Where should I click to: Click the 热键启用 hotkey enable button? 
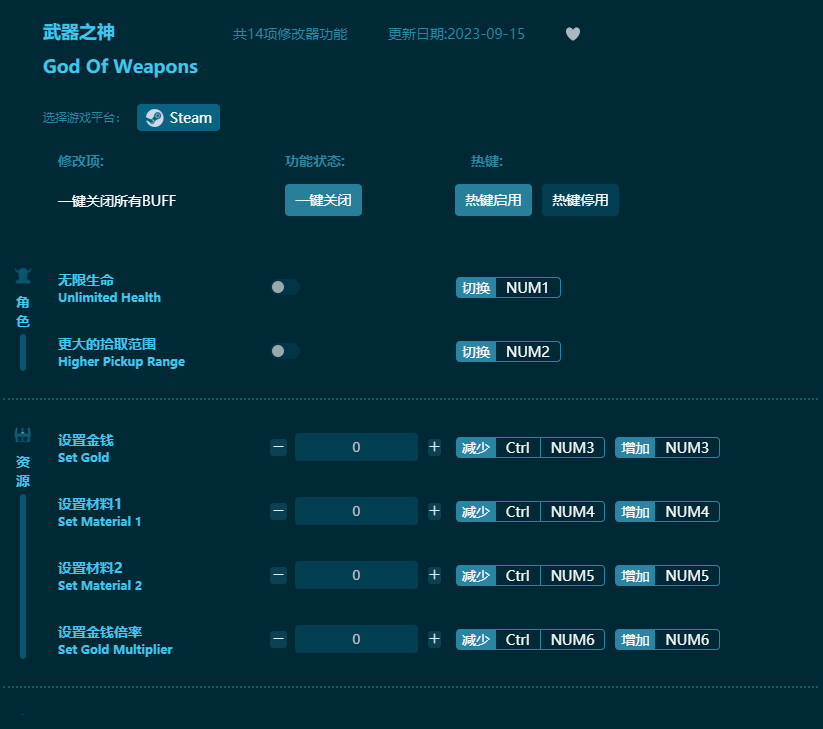pyautogui.click(x=493, y=200)
